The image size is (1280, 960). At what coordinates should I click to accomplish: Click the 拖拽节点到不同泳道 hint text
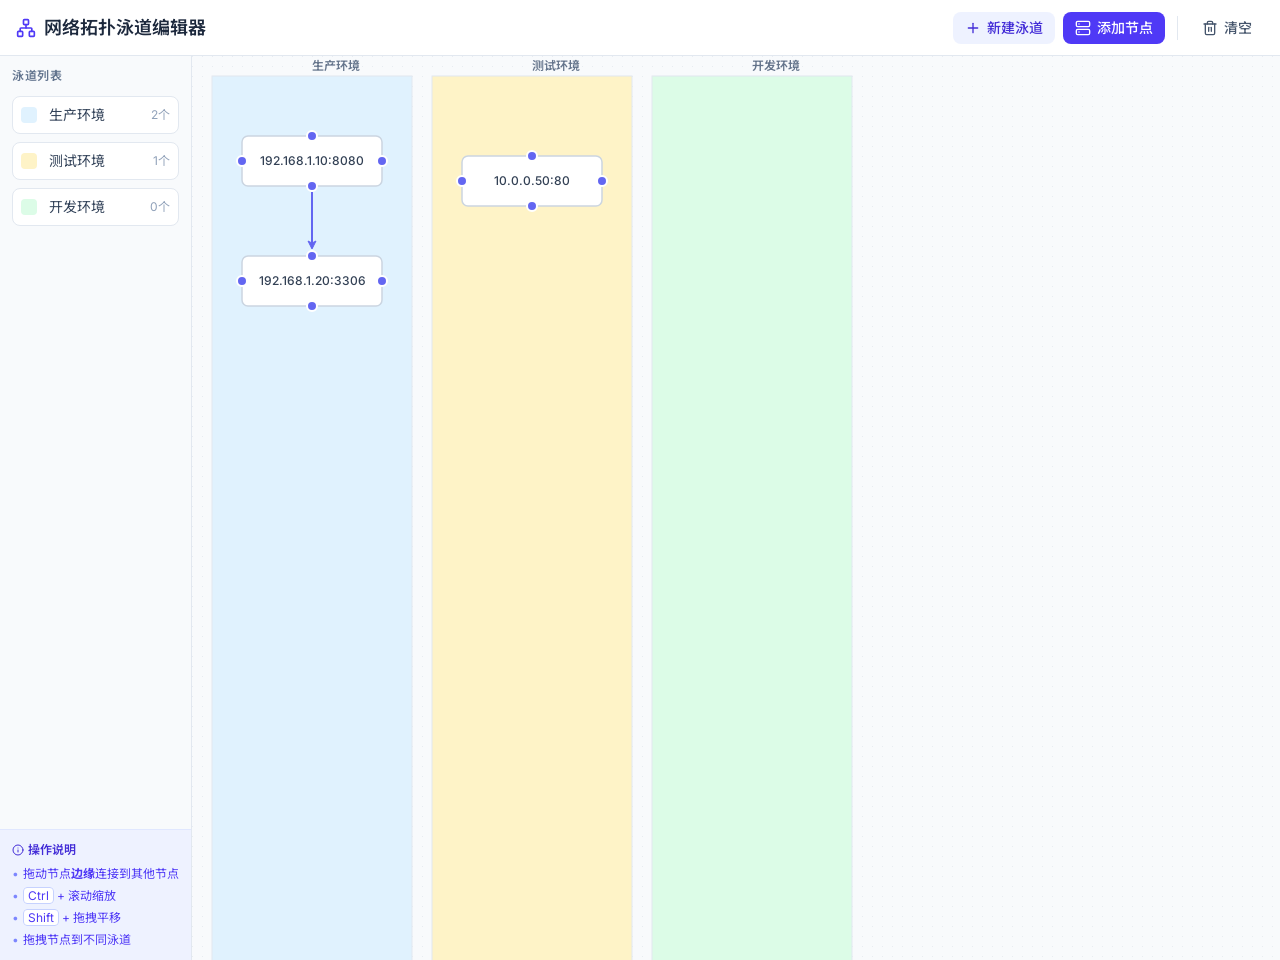pyautogui.click(x=77, y=940)
